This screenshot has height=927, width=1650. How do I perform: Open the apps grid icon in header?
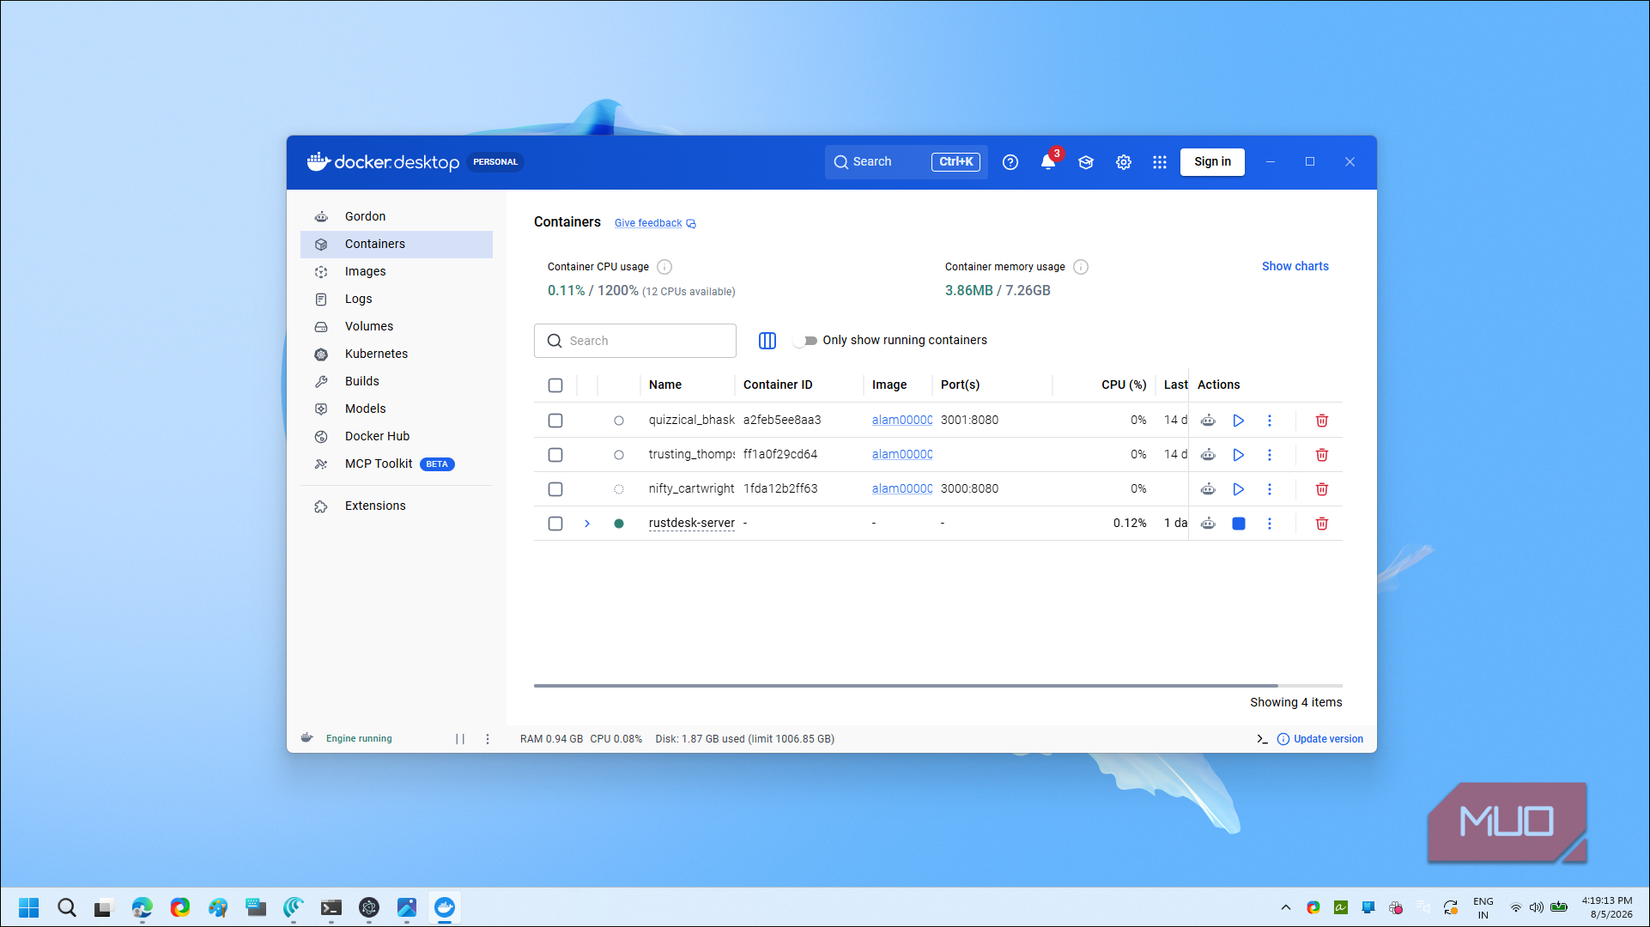click(1160, 162)
